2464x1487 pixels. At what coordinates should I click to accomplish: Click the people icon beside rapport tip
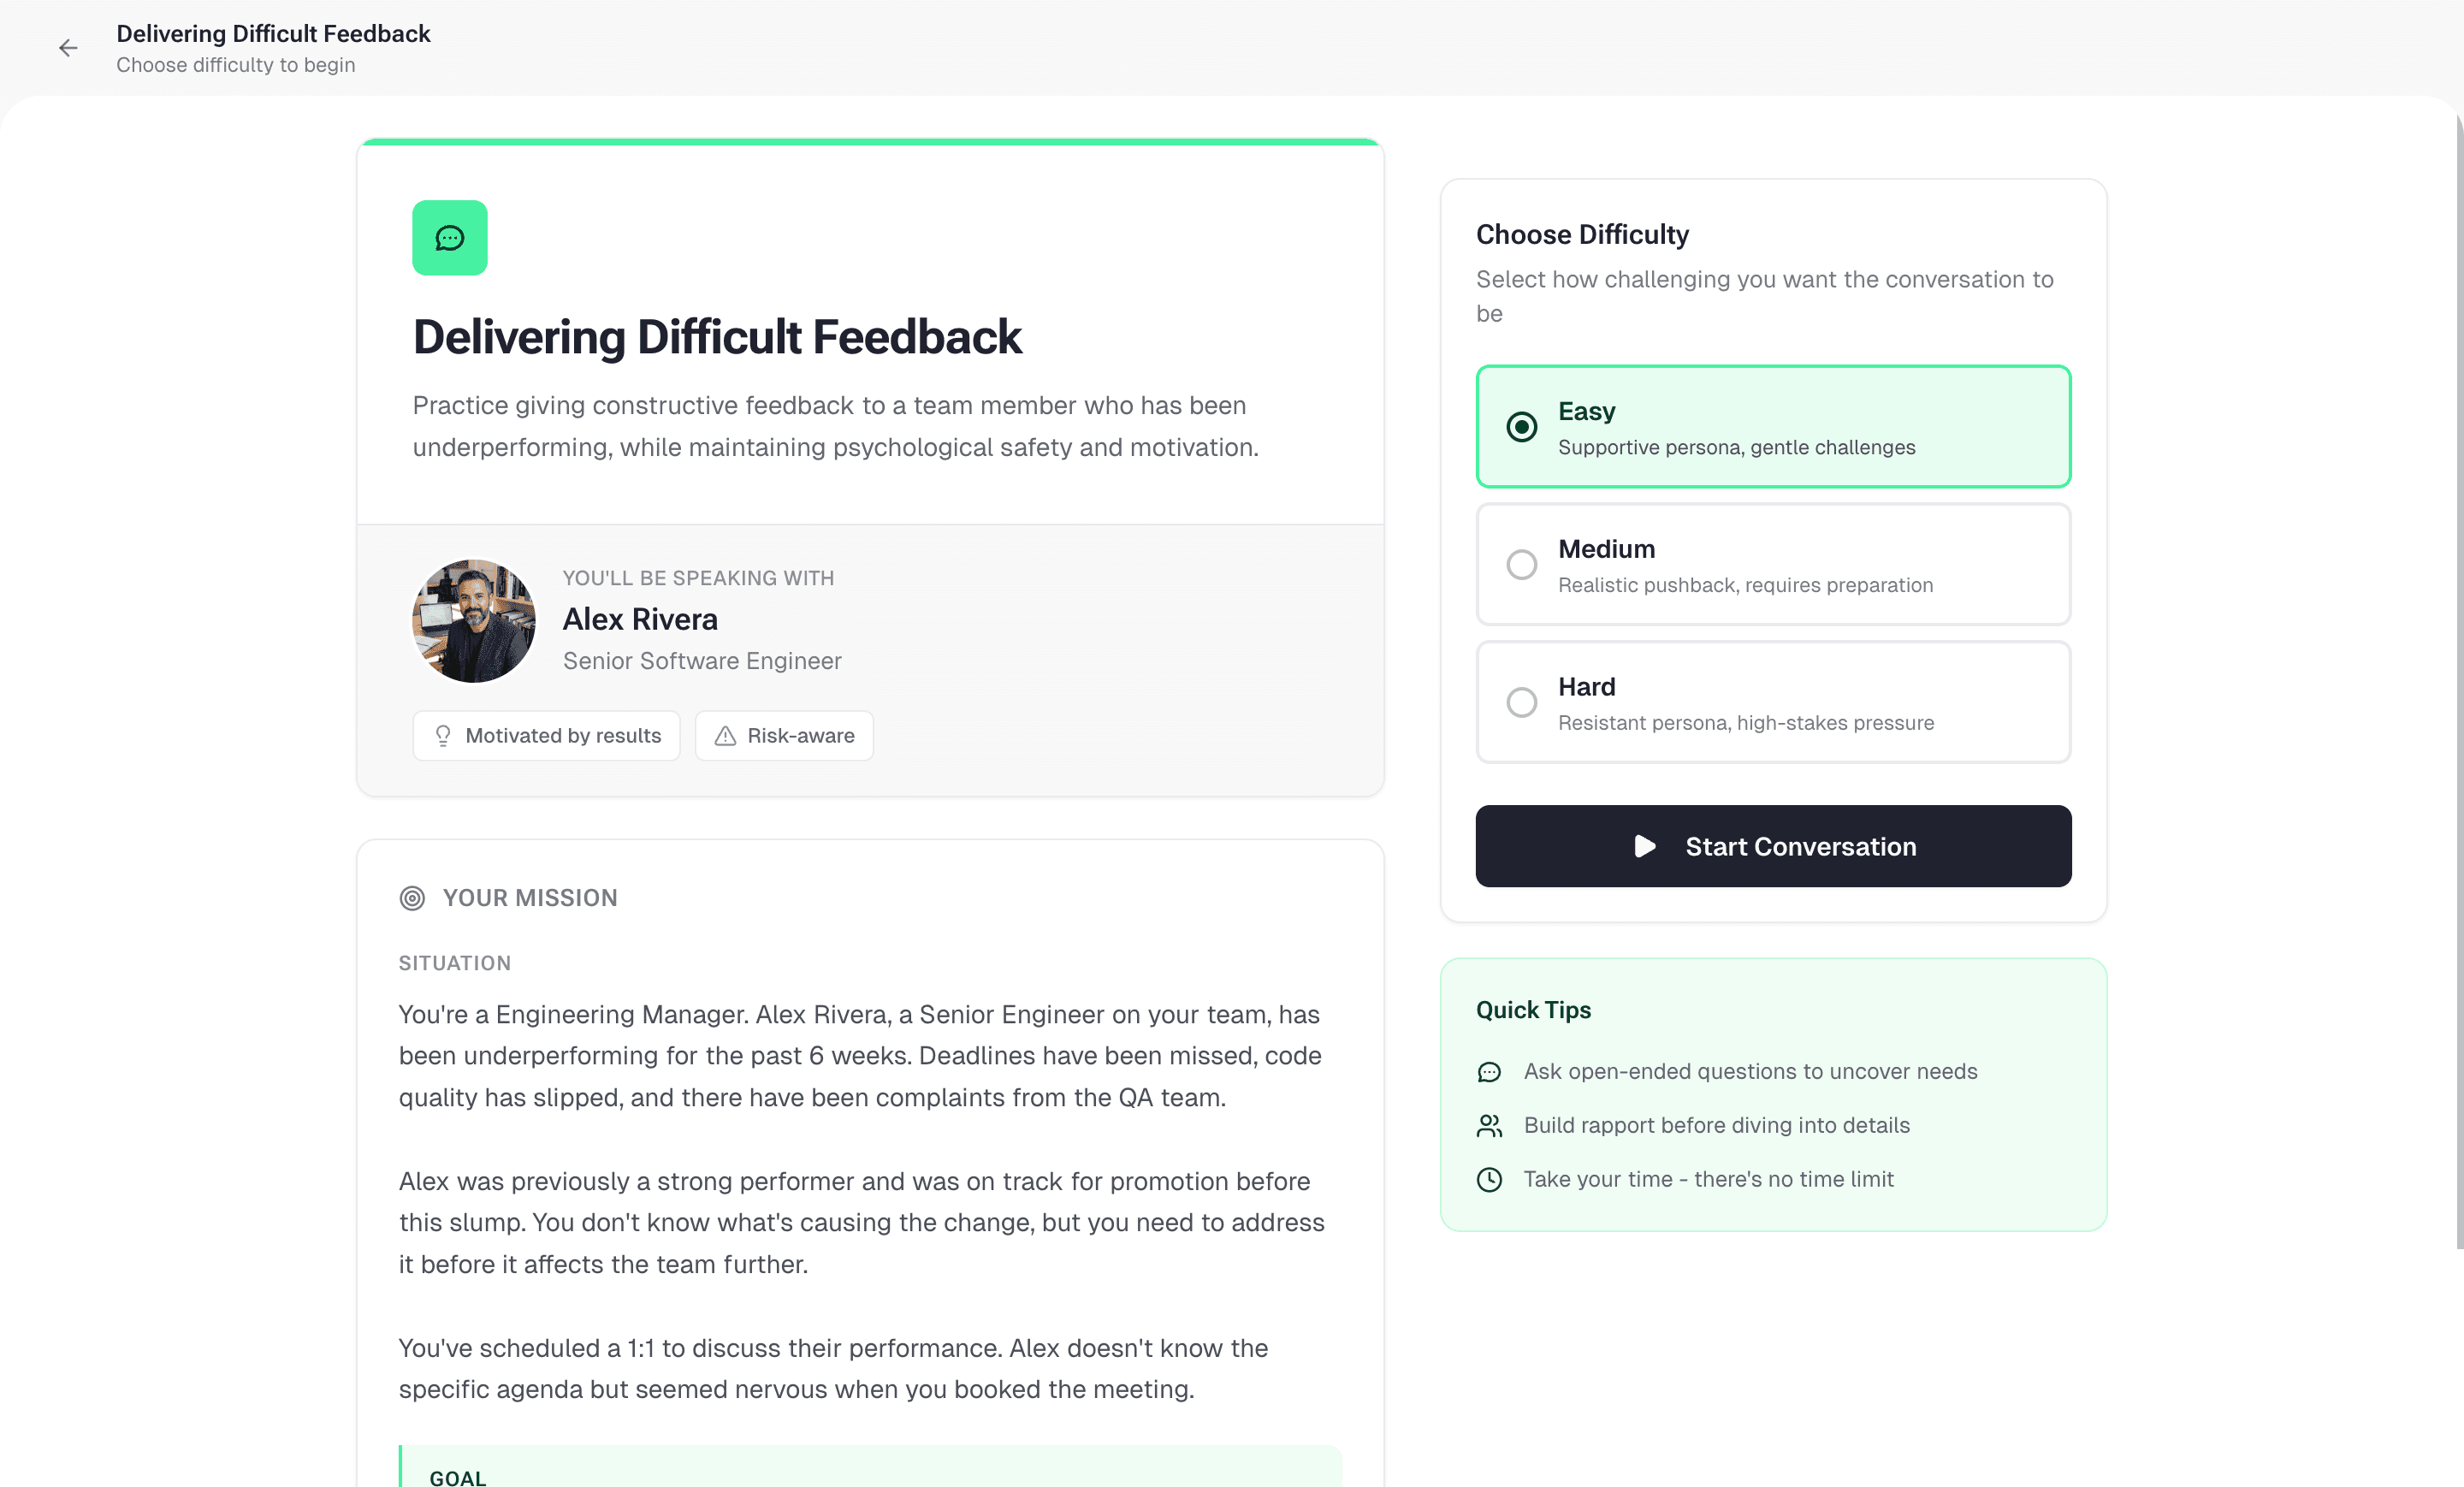[1489, 1126]
